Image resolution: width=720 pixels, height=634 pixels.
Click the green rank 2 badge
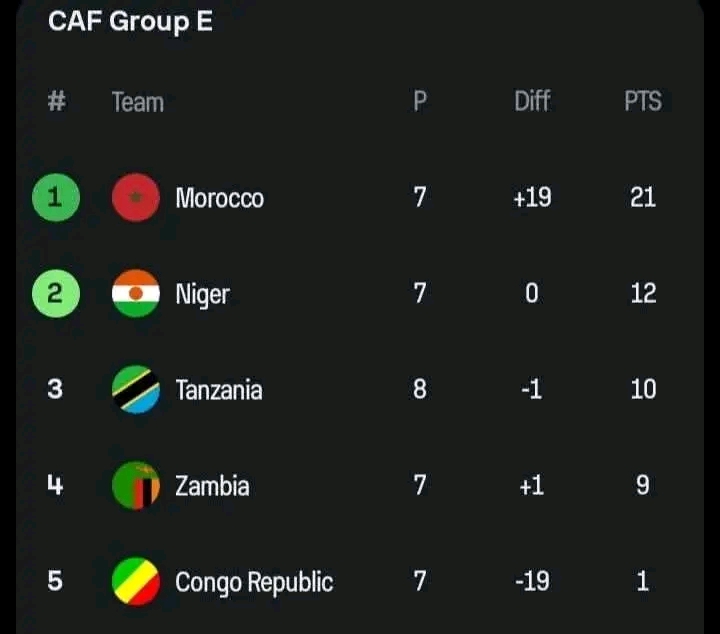pos(55,293)
